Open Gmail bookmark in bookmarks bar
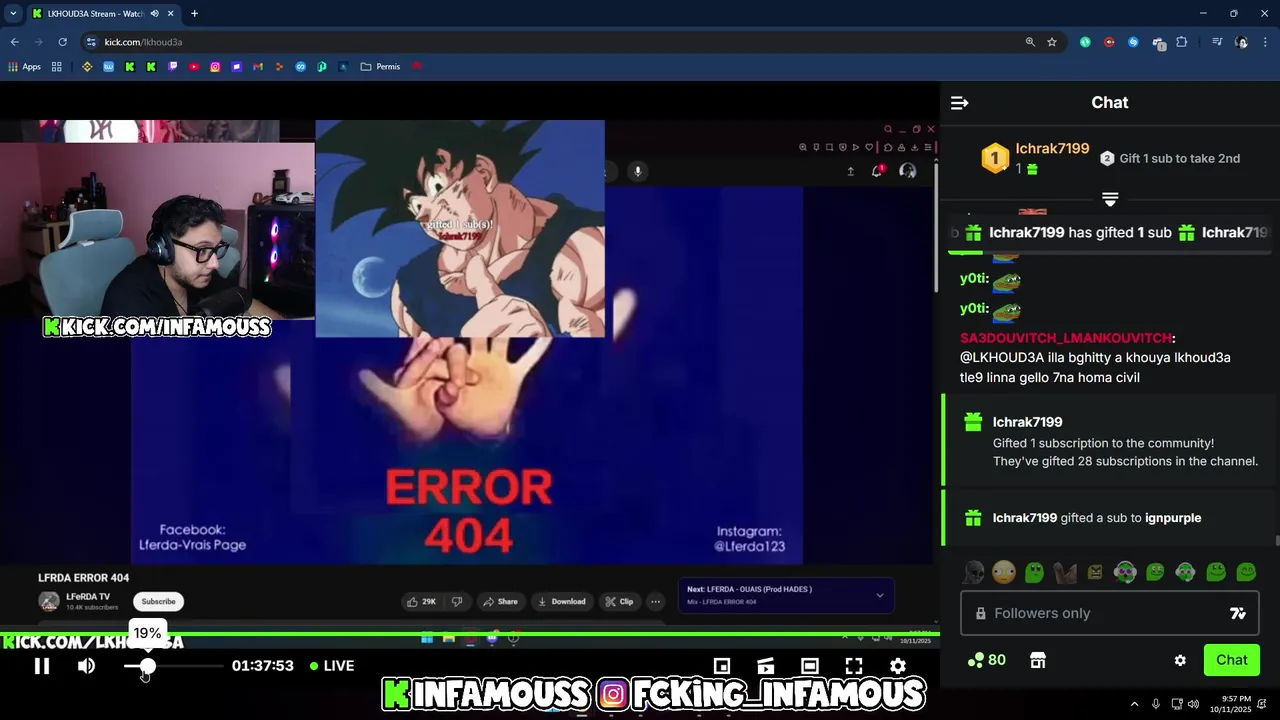Image resolution: width=1280 pixels, height=720 pixels. coord(258,67)
